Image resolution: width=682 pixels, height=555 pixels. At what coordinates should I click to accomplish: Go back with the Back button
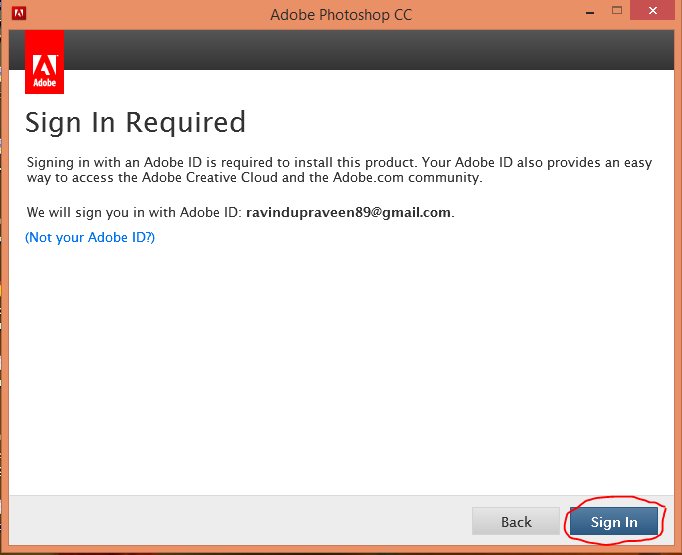[x=516, y=521]
